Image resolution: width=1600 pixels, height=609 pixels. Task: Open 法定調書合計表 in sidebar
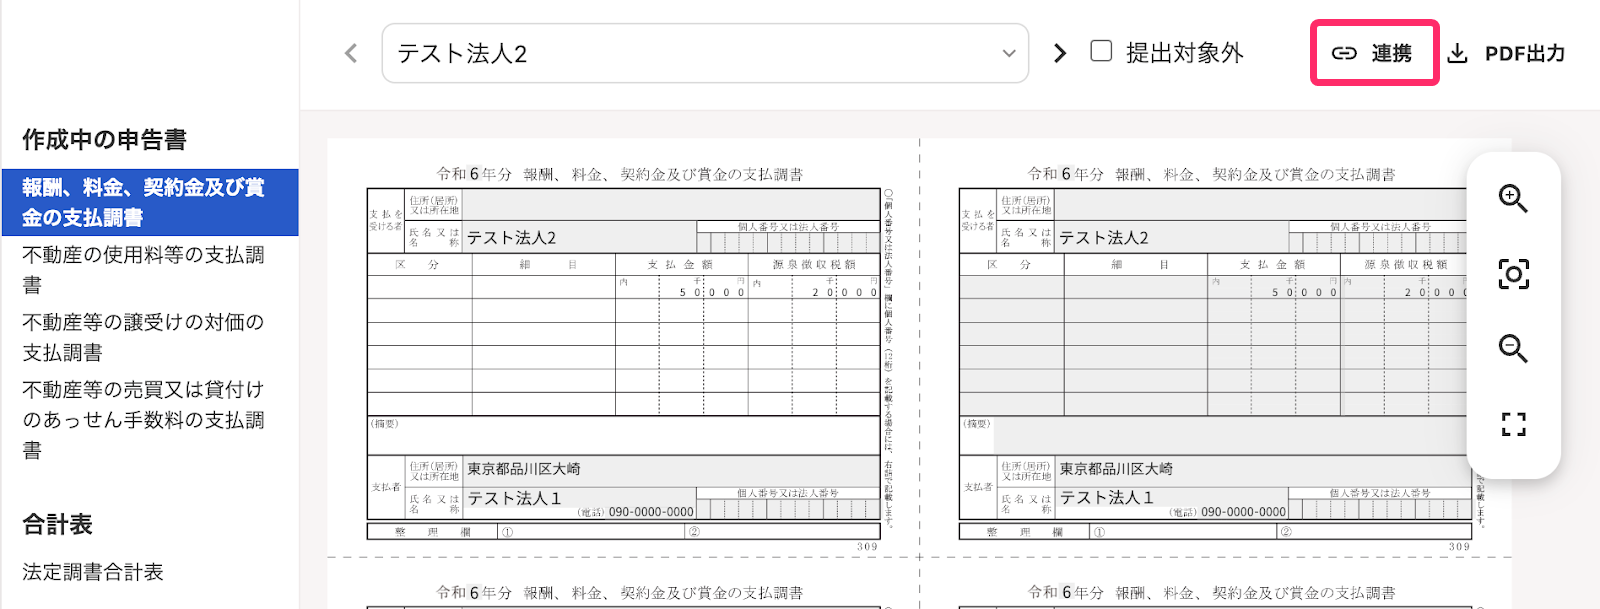pyautogui.click(x=93, y=572)
